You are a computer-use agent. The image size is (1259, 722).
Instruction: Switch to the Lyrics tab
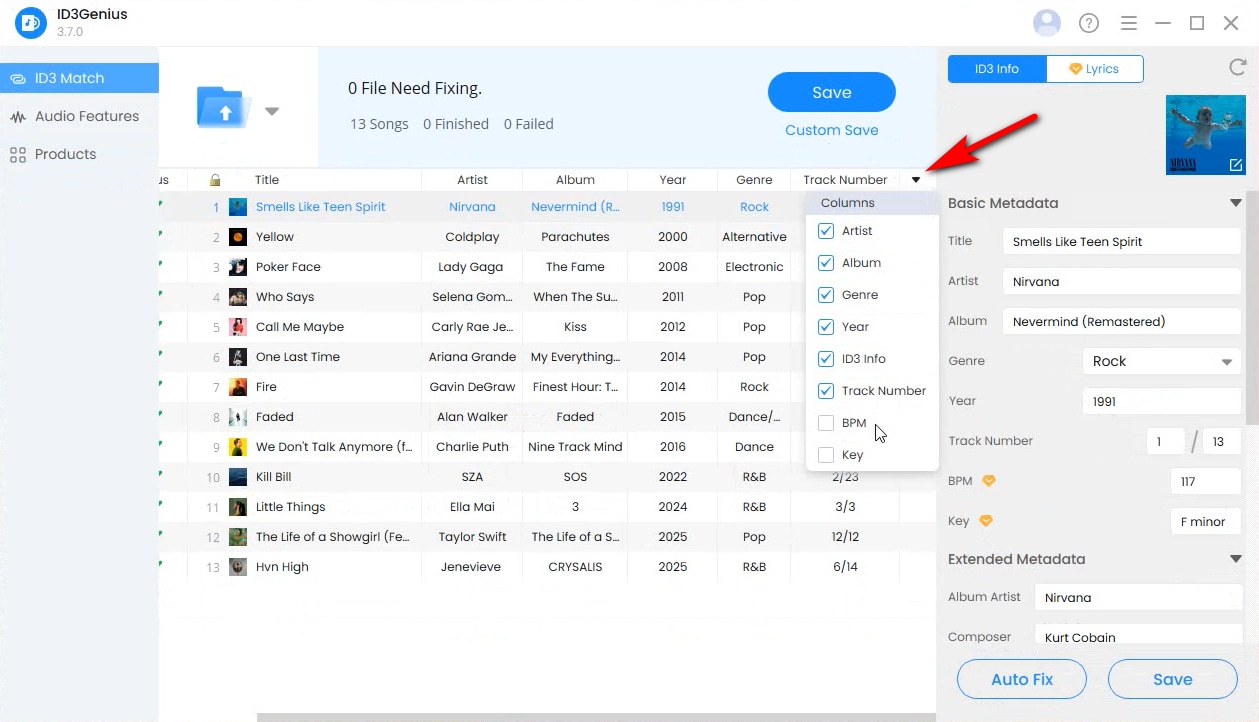[1094, 69]
